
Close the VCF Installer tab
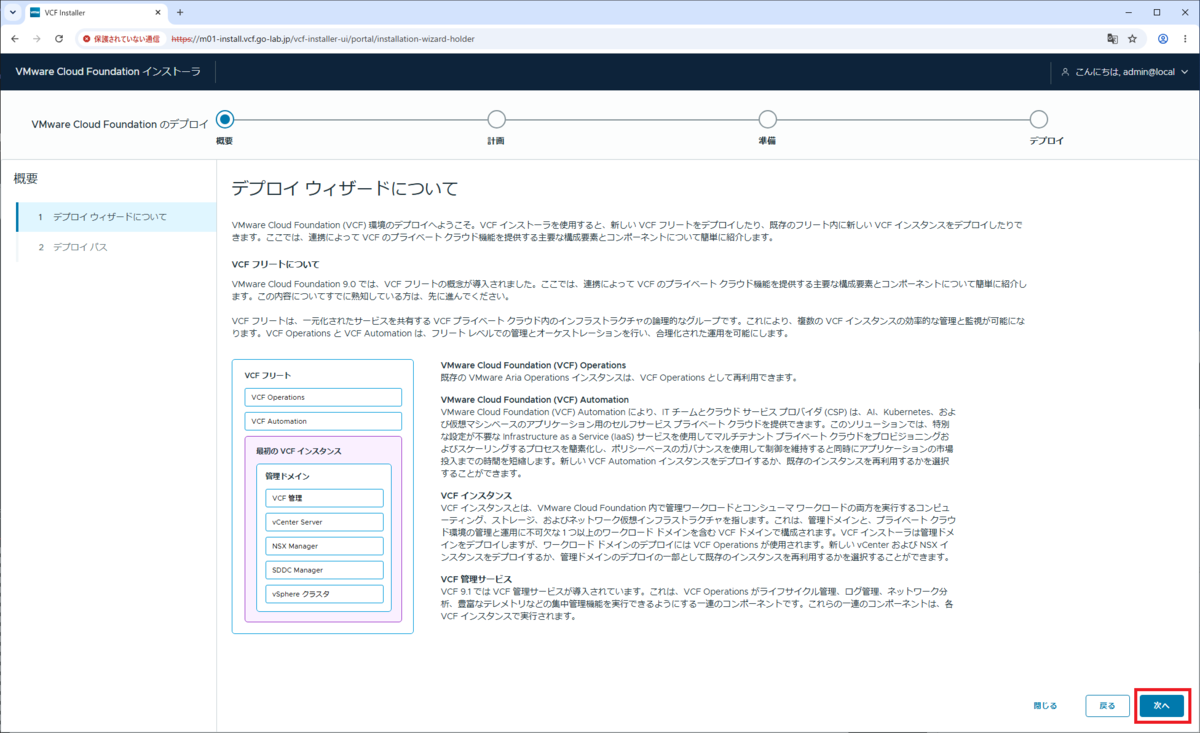156,12
